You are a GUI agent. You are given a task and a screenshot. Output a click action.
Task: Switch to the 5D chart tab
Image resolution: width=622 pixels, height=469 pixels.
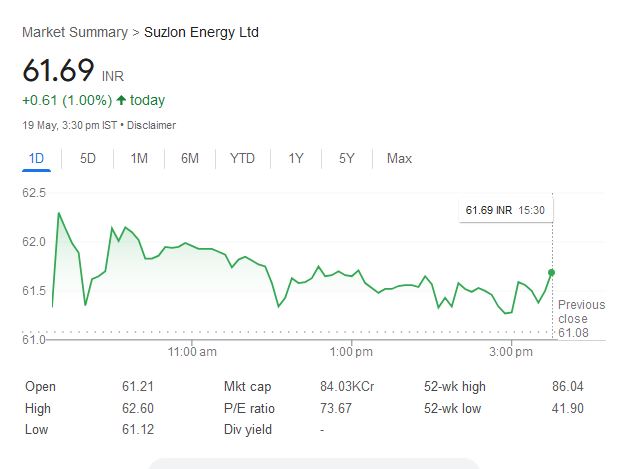(x=88, y=159)
